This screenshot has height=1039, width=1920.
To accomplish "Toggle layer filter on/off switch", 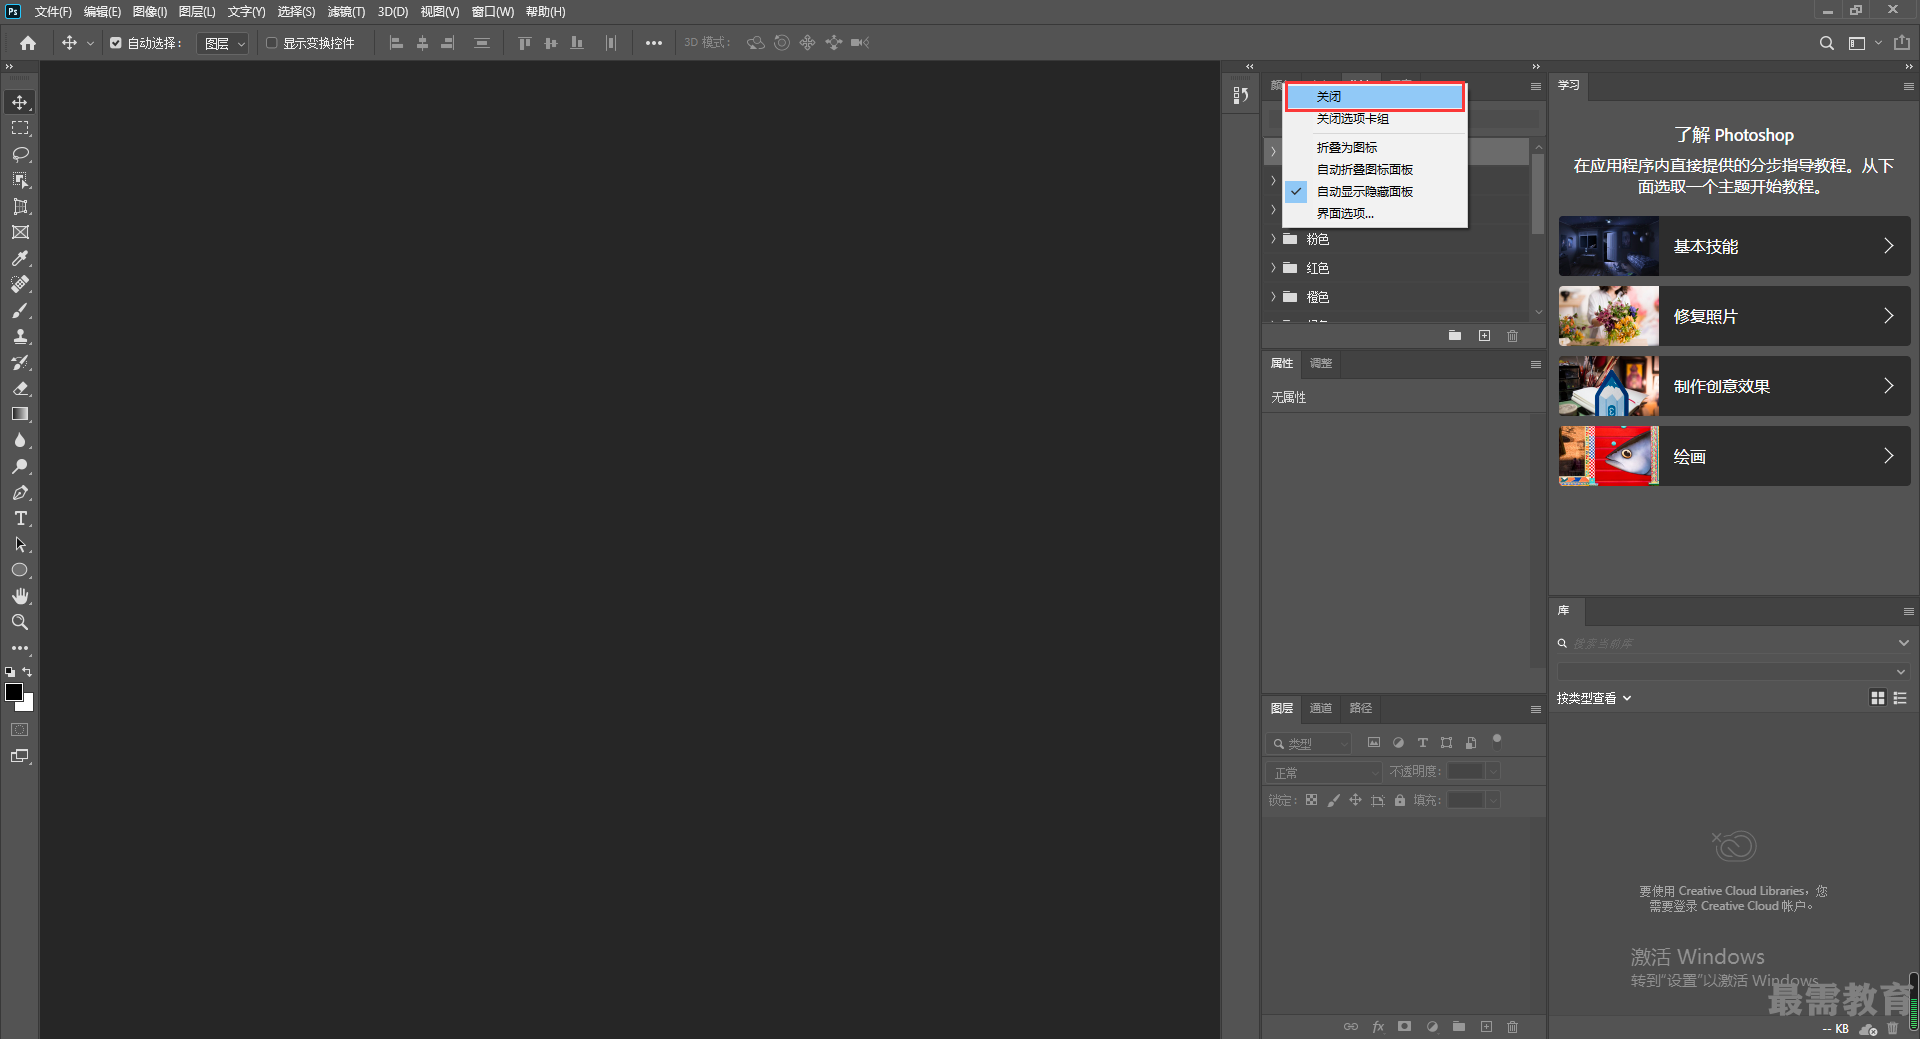I will 1497,741.
